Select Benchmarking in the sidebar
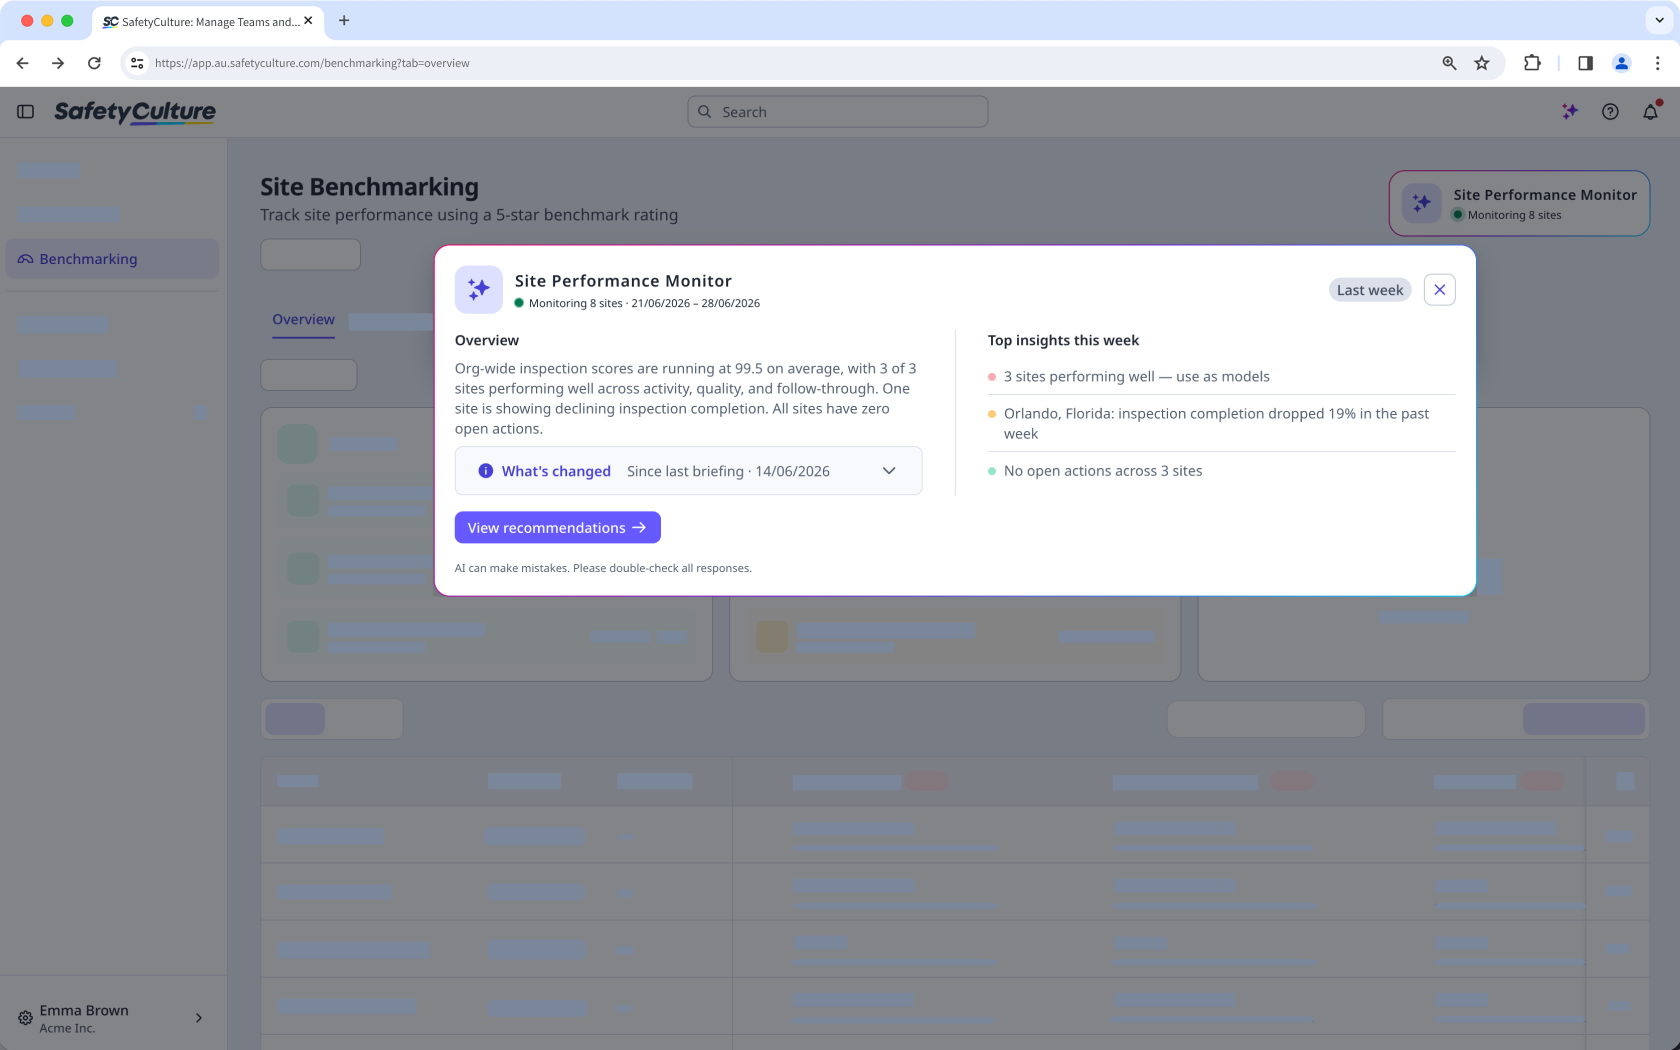1680x1050 pixels. click(112, 259)
